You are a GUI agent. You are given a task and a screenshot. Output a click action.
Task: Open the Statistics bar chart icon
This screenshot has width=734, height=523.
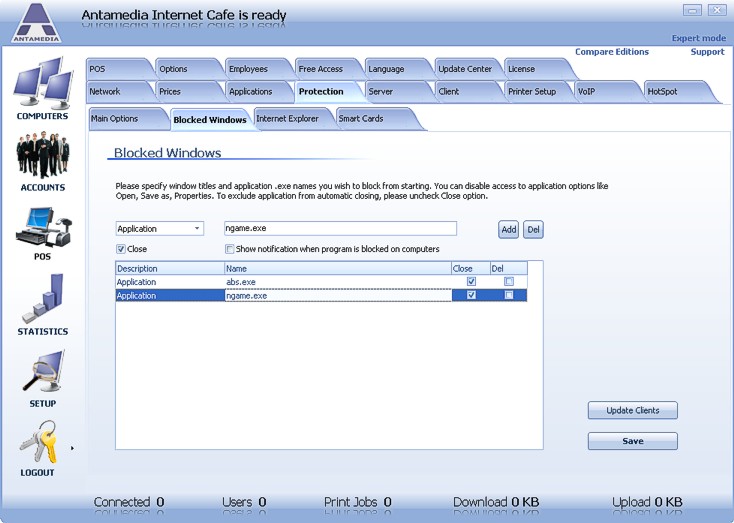pos(43,298)
